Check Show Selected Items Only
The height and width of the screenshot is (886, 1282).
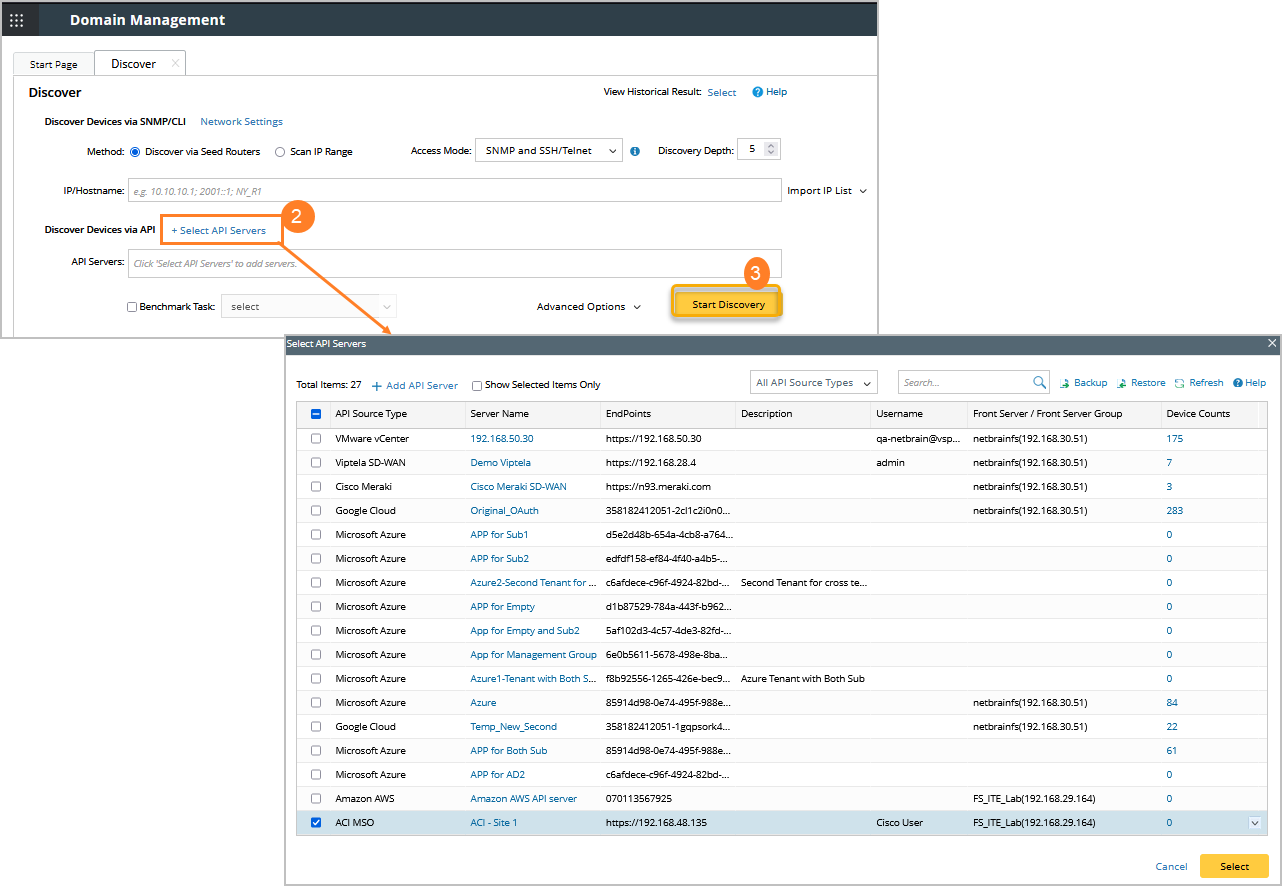pyautogui.click(x=477, y=386)
